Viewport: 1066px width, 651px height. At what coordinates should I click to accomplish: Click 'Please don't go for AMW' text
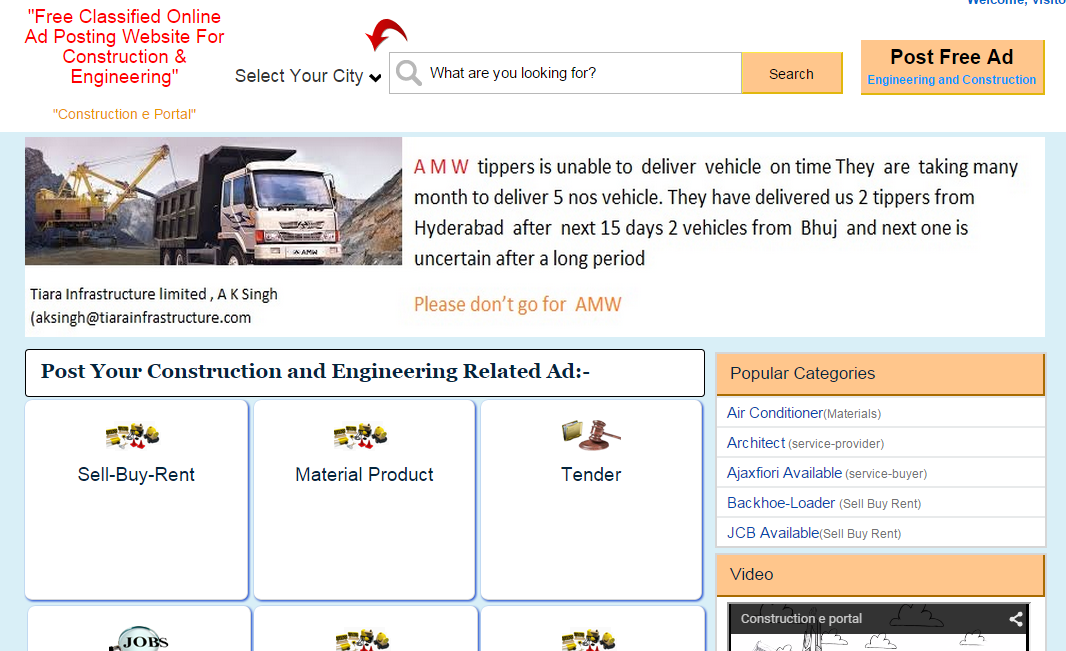(517, 304)
